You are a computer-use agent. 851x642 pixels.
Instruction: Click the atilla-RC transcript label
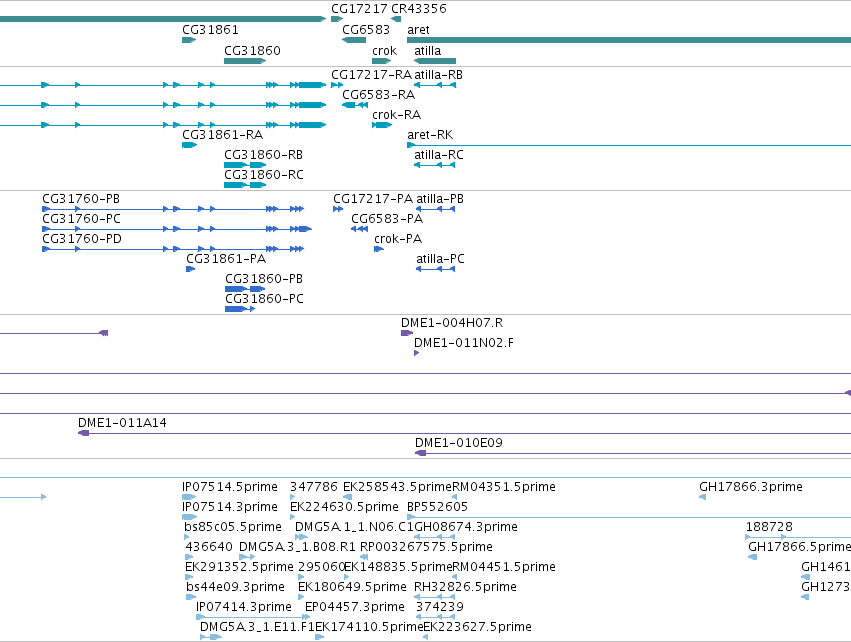click(439, 155)
